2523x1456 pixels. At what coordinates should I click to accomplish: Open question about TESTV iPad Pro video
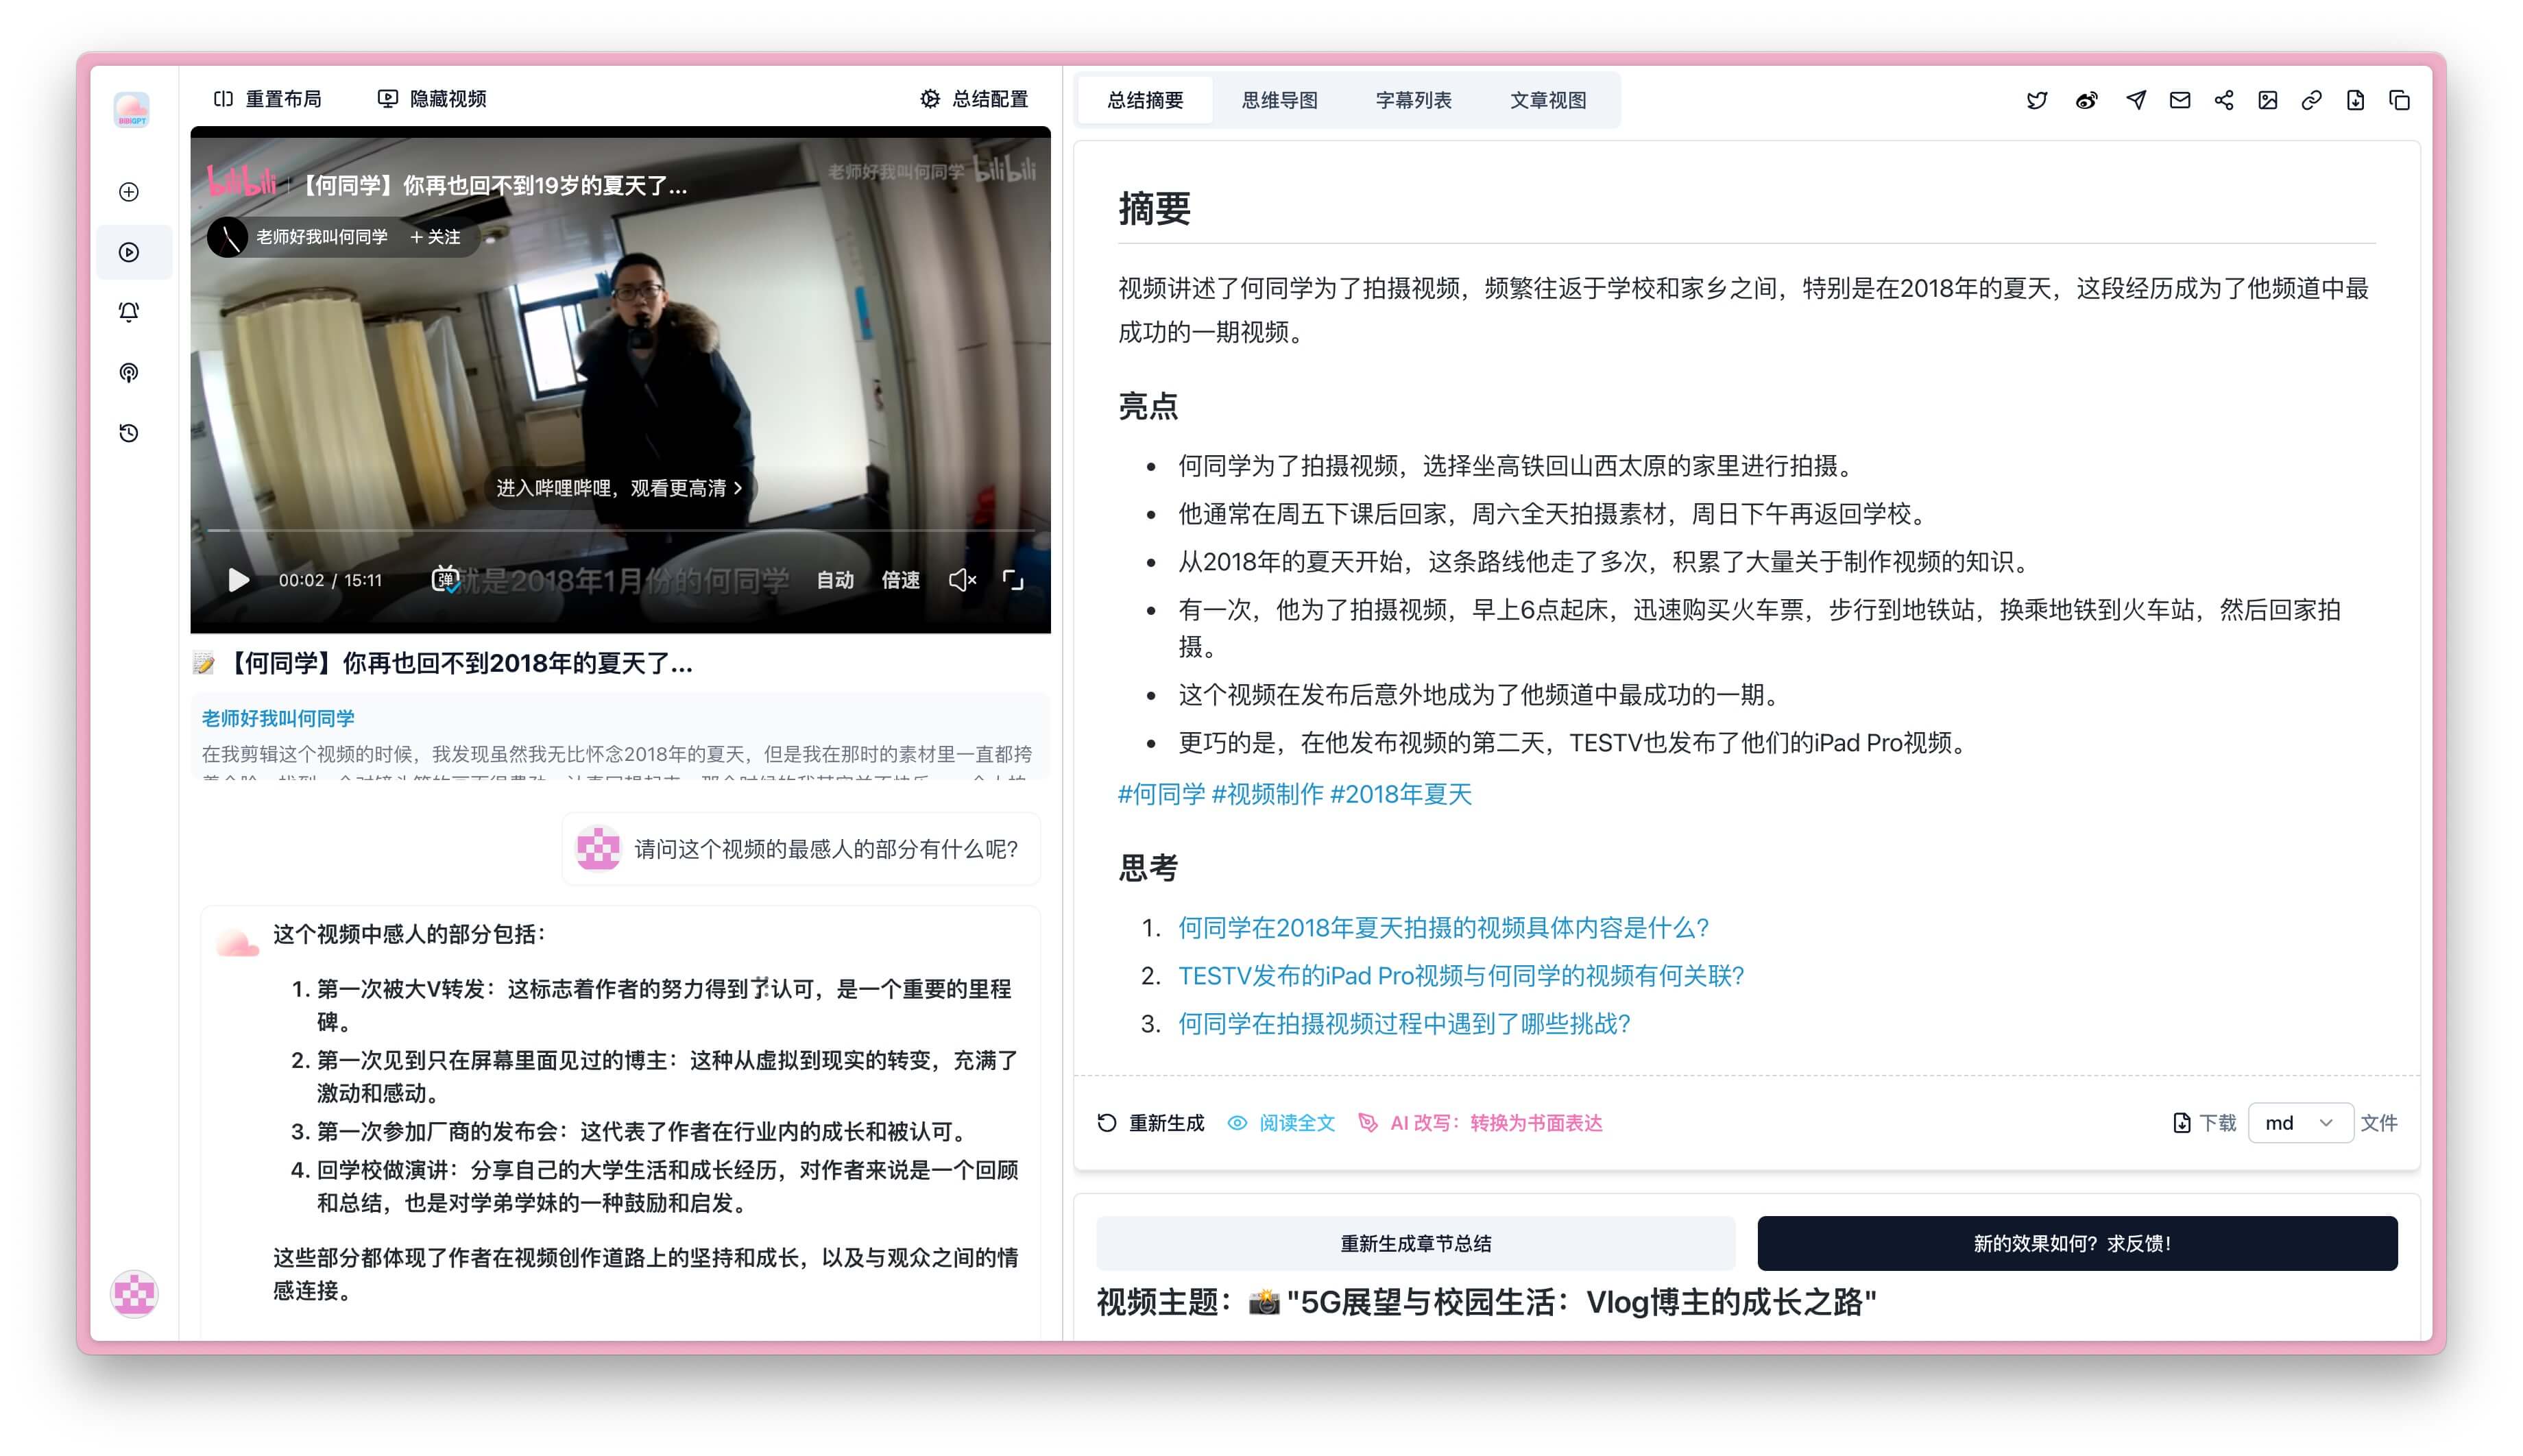[1460, 976]
